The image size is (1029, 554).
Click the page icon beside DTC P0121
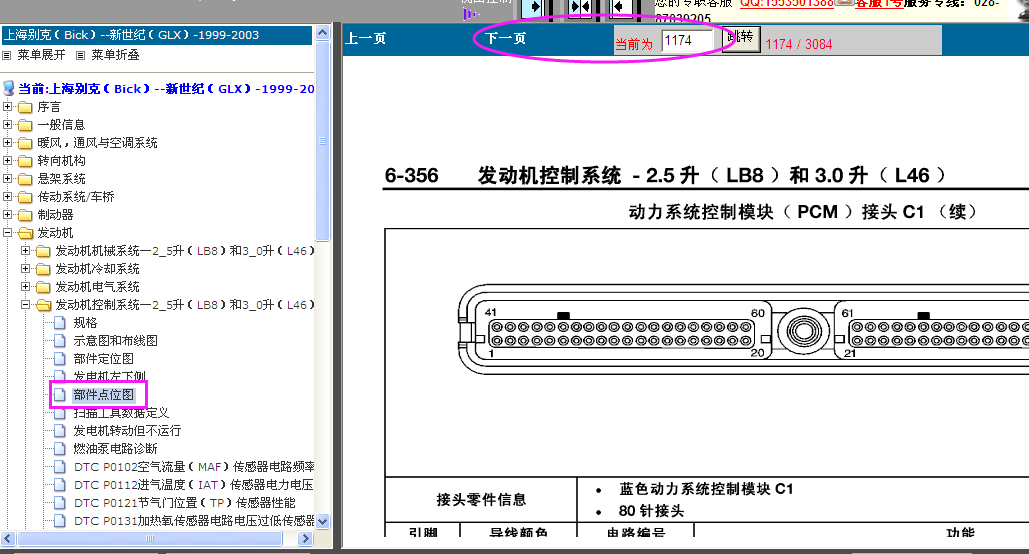[x=60, y=503]
